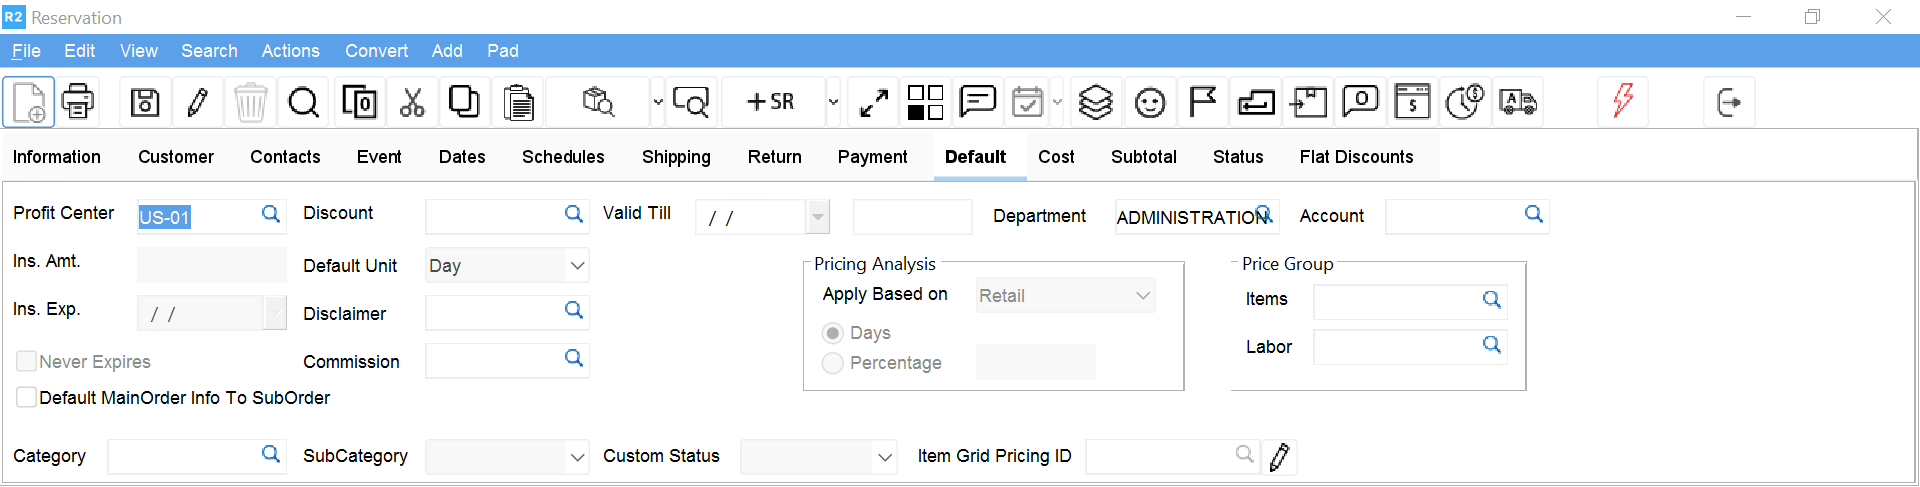The height and width of the screenshot is (487, 1920).
Task: Click the printer icon in the toolbar
Action: 78,102
